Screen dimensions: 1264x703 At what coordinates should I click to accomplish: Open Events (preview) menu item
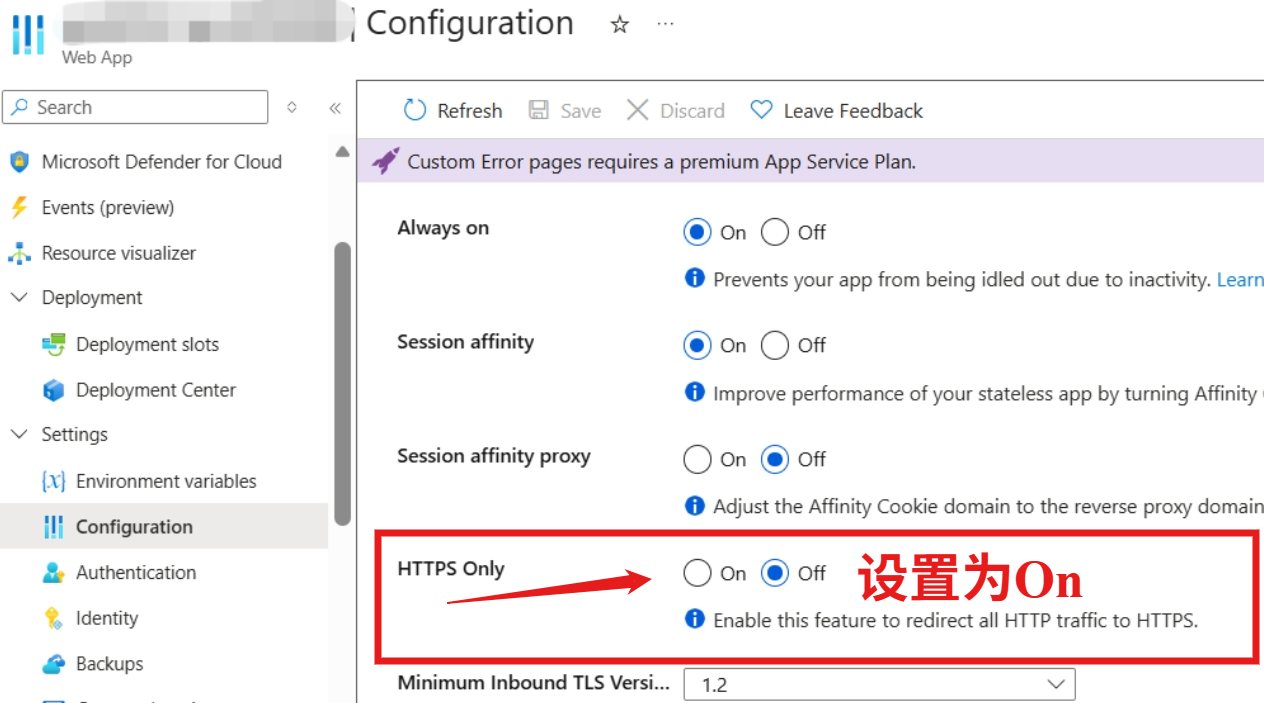pyautogui.click(x=108, y=207)
